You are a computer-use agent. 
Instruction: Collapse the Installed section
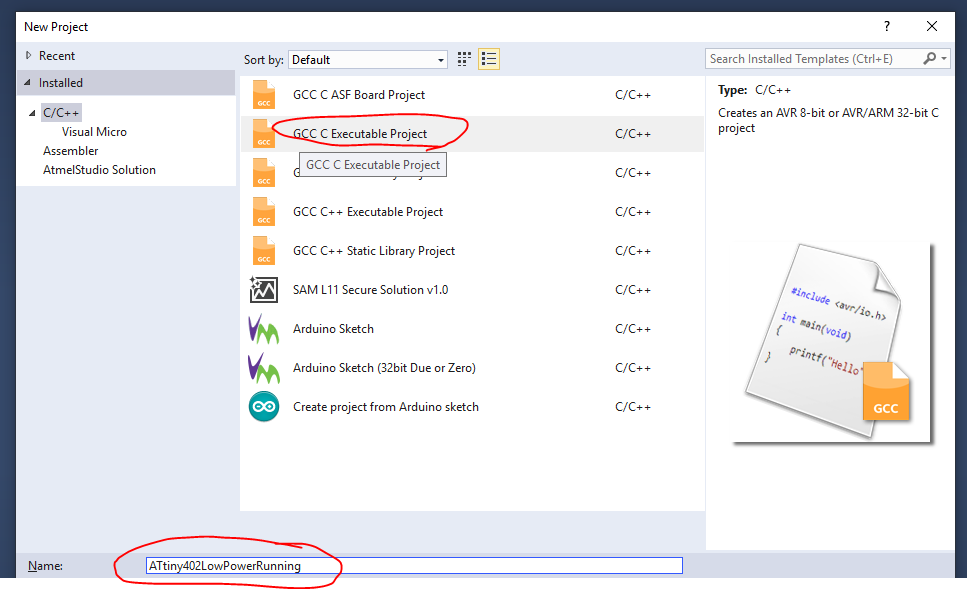28,83
